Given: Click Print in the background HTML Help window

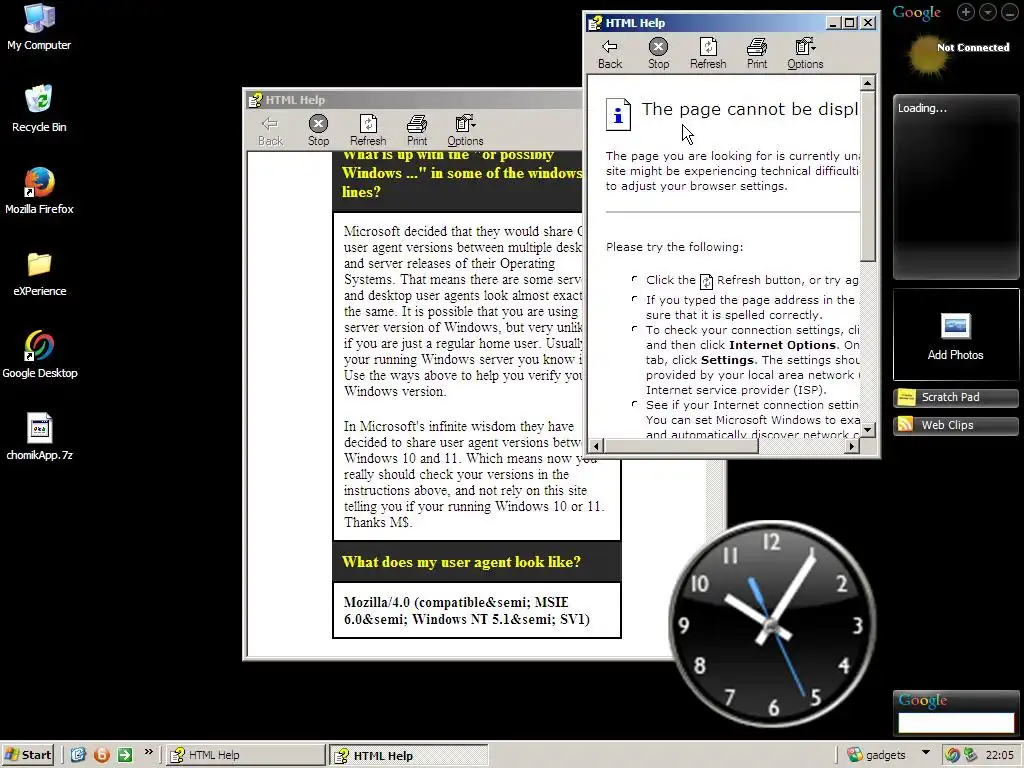Looking at the screenshot, I should coord(417,131).
